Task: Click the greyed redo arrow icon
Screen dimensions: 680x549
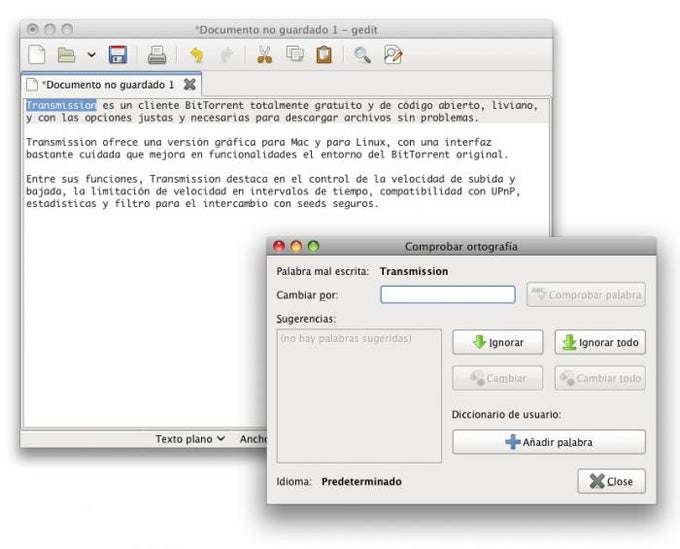Action: click(227, 55)
